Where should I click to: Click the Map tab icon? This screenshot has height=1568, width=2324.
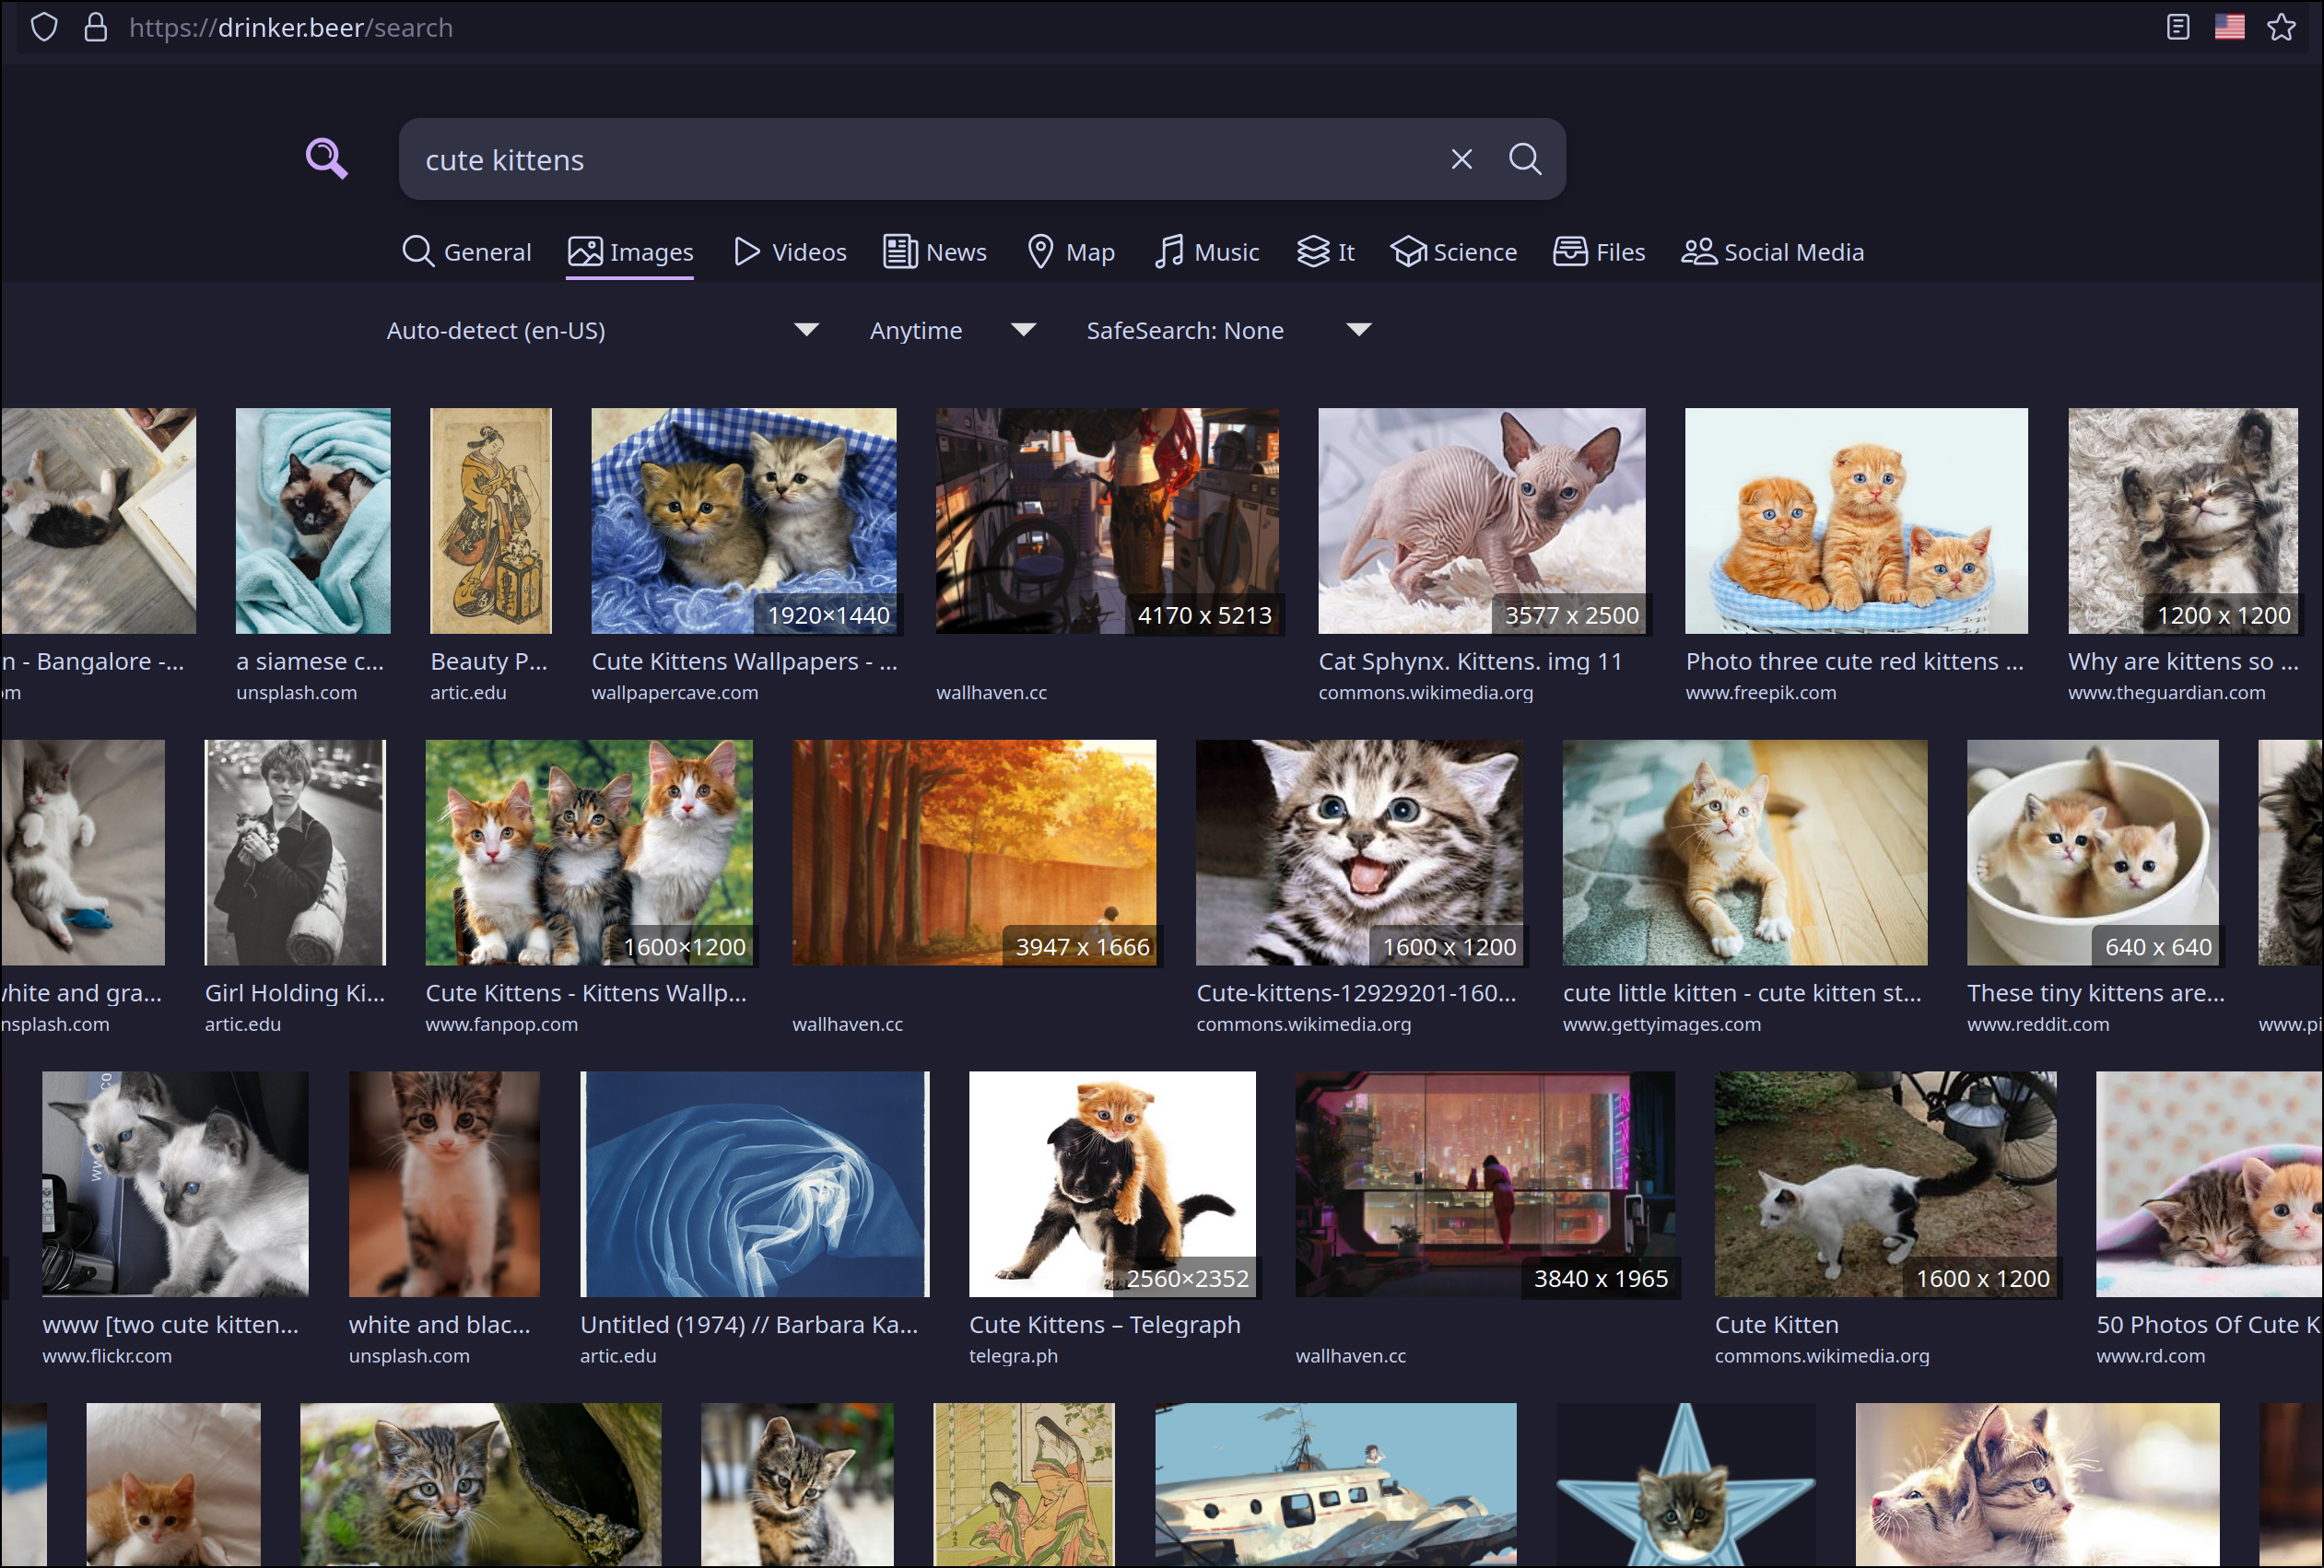[x=1039, y=252]
